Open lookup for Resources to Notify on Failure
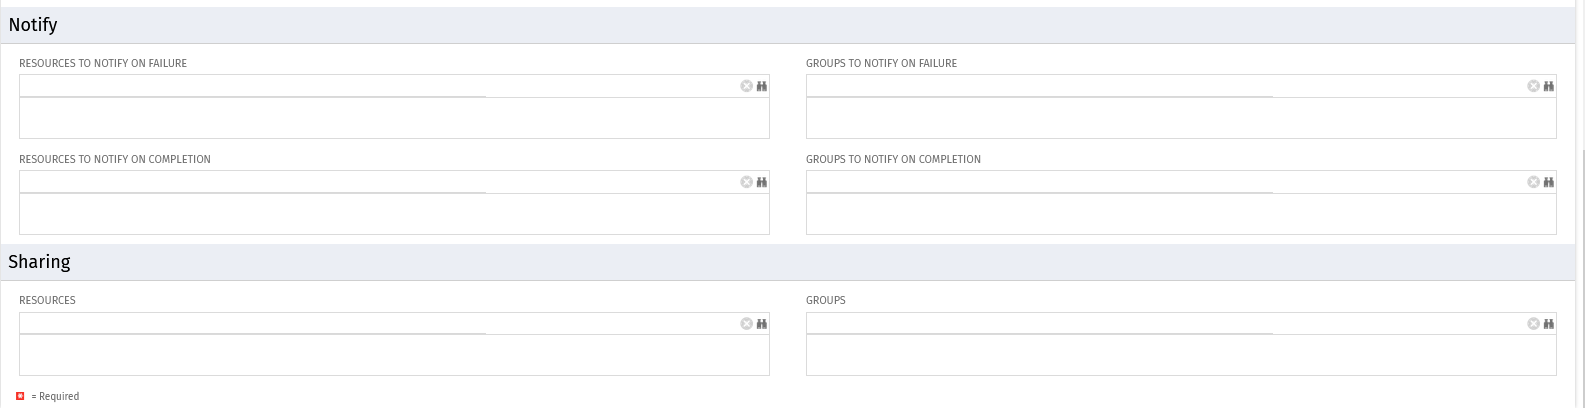The image size is (1585, 408). pyautogui.click(x=762, y=86)
